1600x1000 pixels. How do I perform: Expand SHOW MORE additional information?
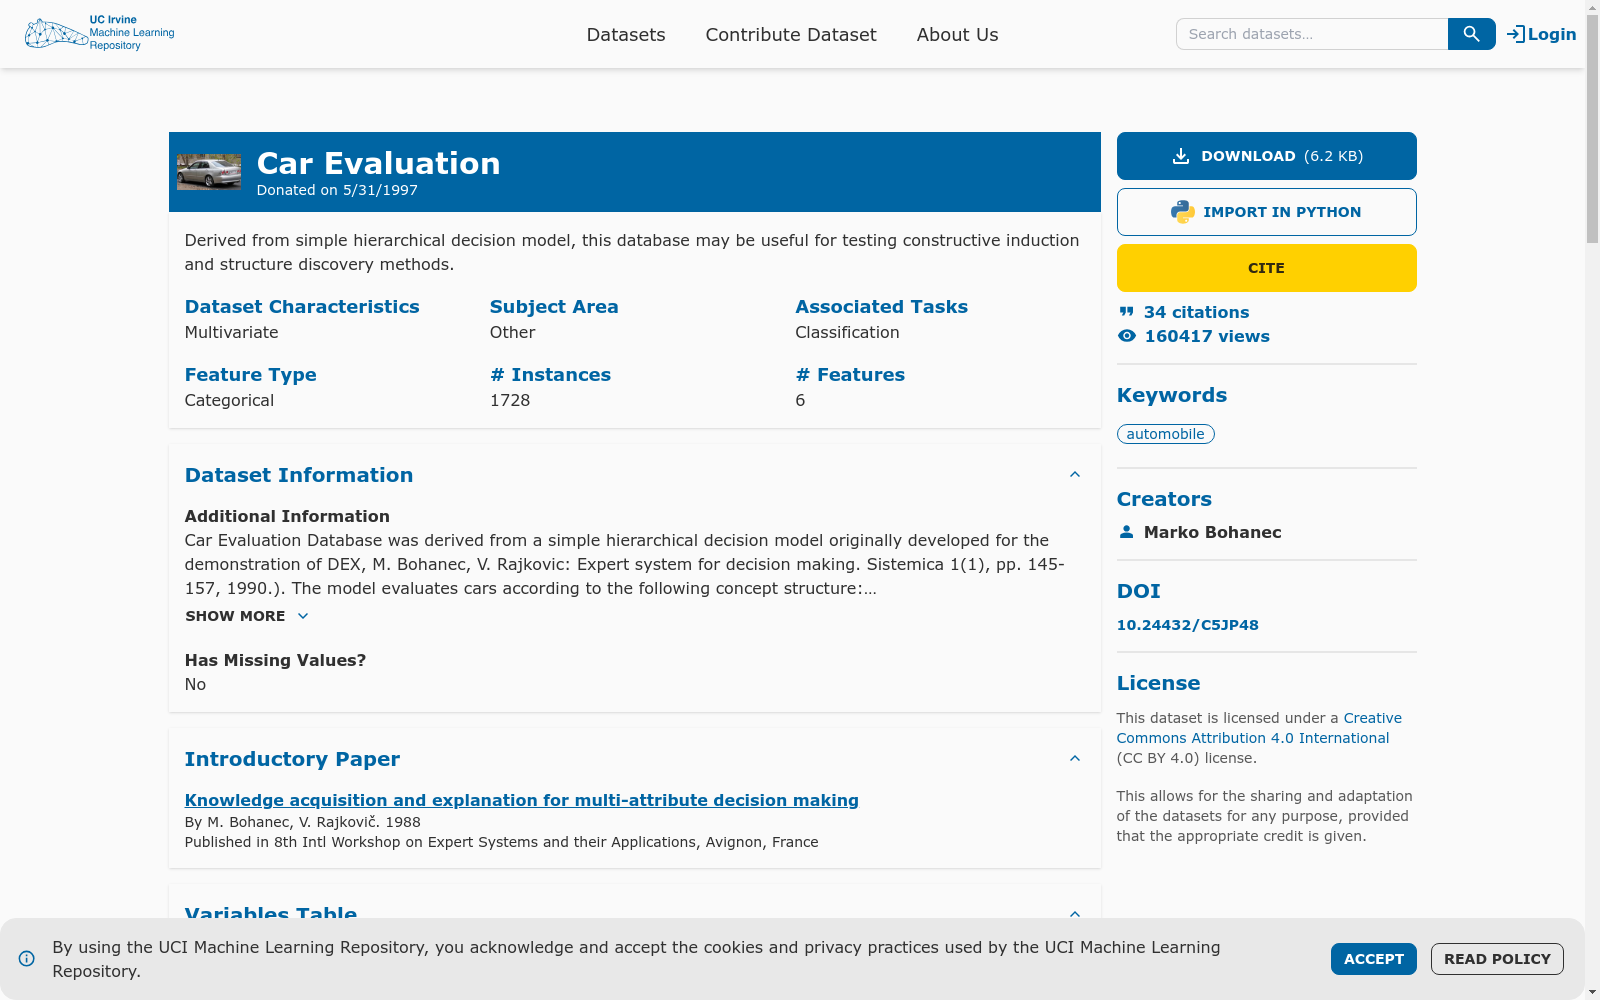click(x=247, y=616)
